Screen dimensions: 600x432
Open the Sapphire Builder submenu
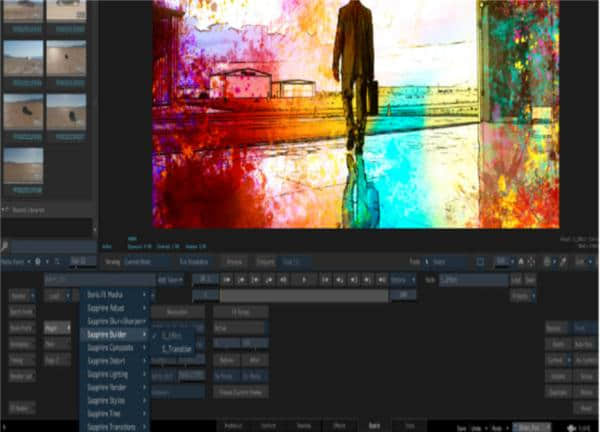[x=111, y=335]
